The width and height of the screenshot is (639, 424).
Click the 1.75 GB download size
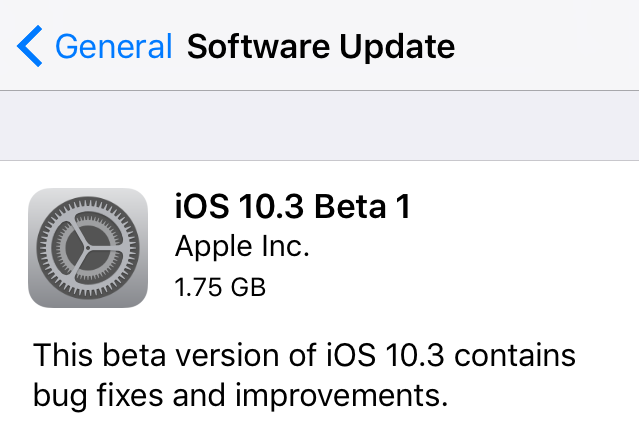(x=220, y=288)
